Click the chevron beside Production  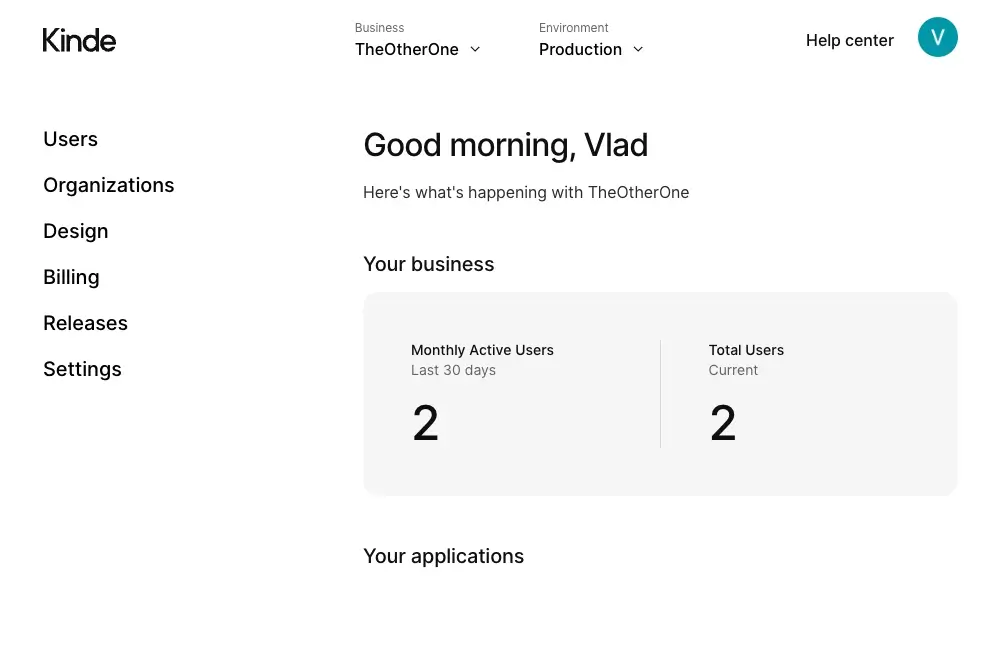pyautogui.click(x=638, y=49)
